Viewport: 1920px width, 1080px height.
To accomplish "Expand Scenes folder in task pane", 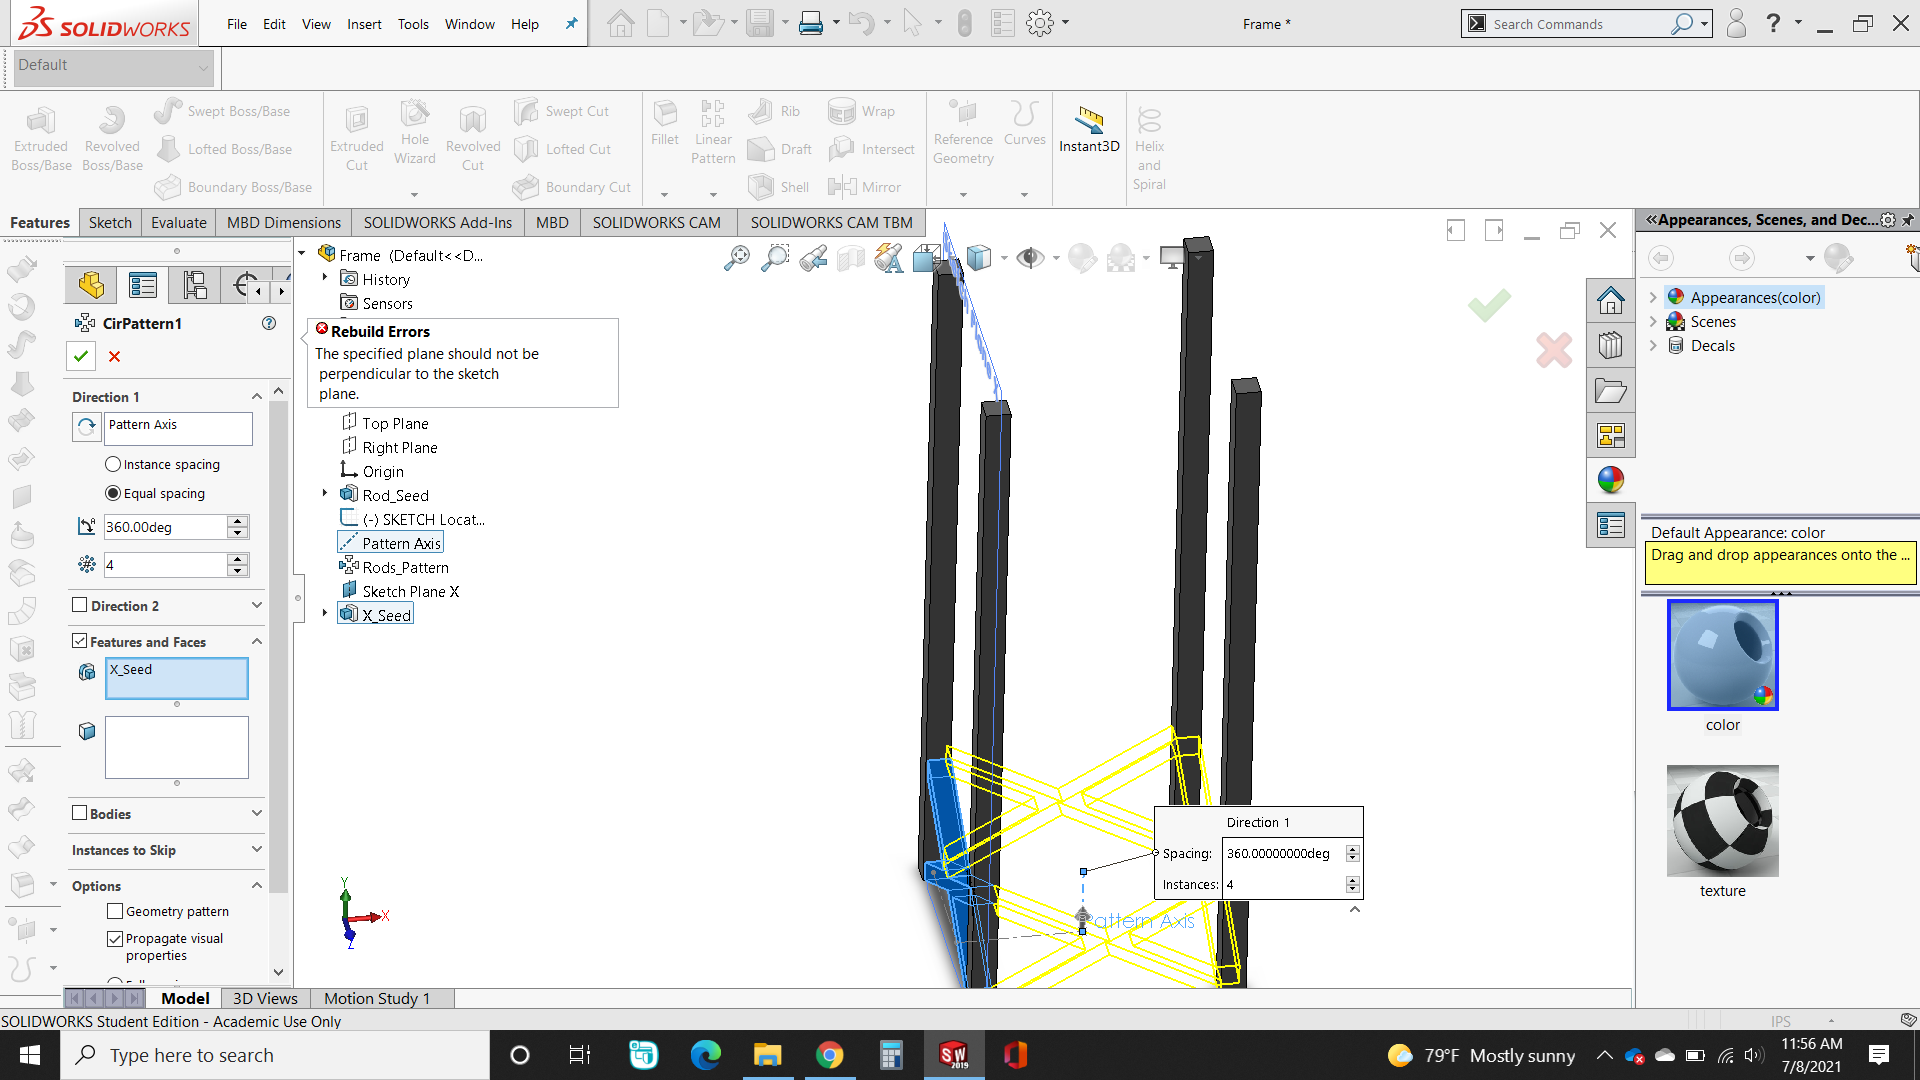I will (1653, 321).
